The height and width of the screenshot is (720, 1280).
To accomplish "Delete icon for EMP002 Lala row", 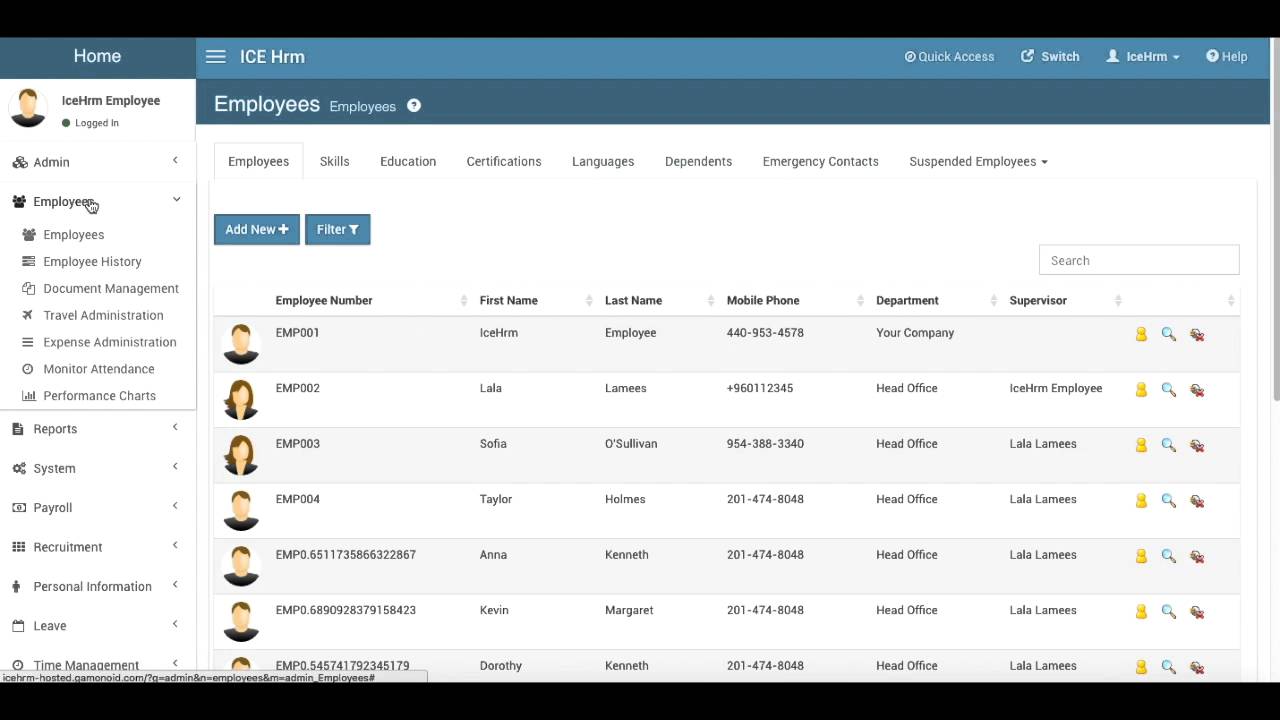I will point(1197,390).
